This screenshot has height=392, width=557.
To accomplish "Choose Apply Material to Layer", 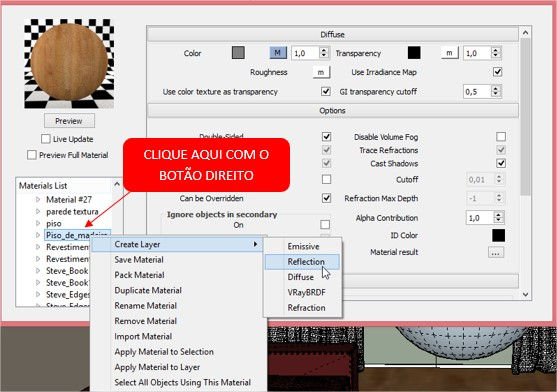I will 178,367.
